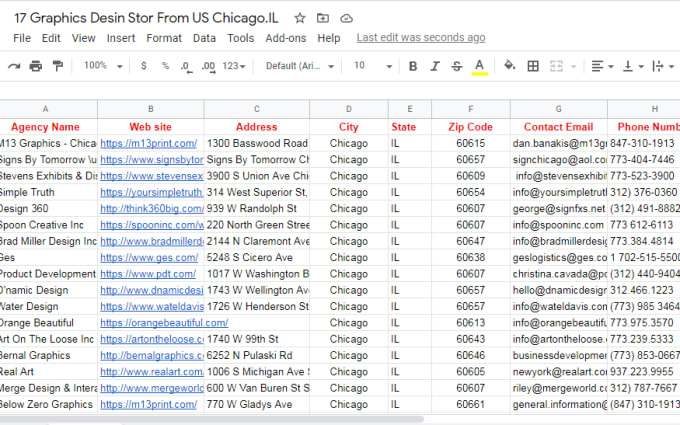Activate the paint format tool
The width and height of the screenshot is (680, 425).
(57, 66)
